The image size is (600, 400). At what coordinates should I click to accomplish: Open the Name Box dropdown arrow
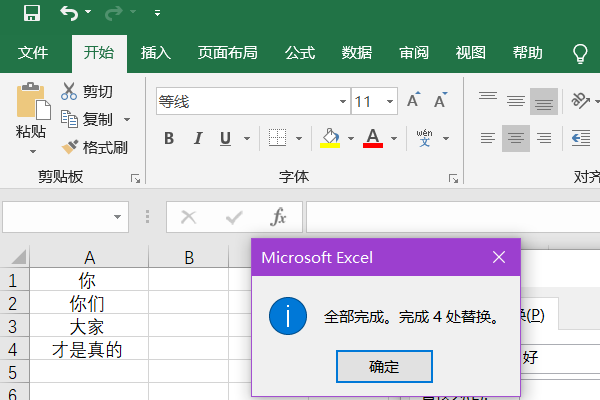click(x=119, y=216)
